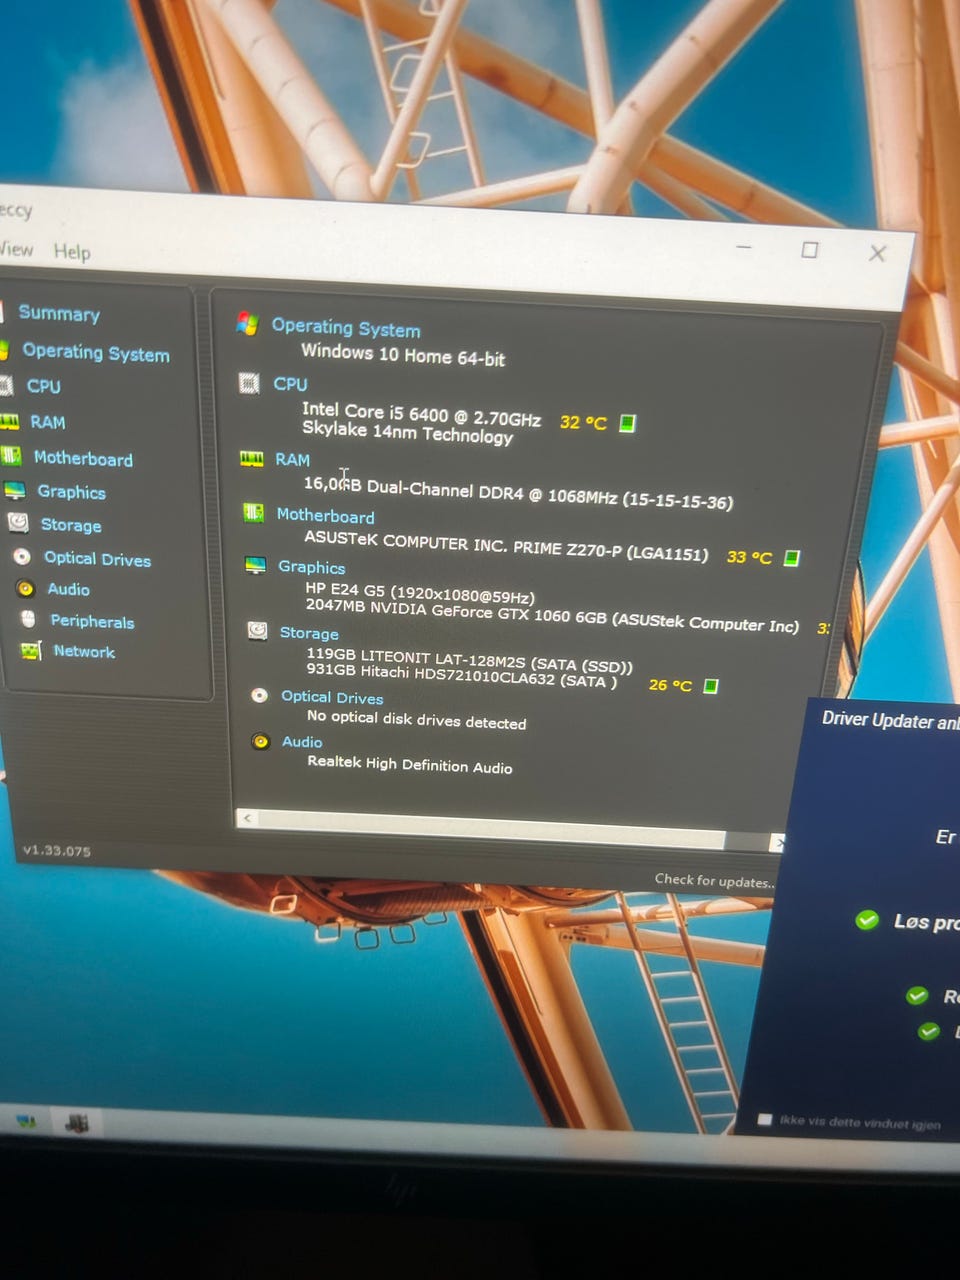Open the Operating System summary heading

(x=346, y=327)
